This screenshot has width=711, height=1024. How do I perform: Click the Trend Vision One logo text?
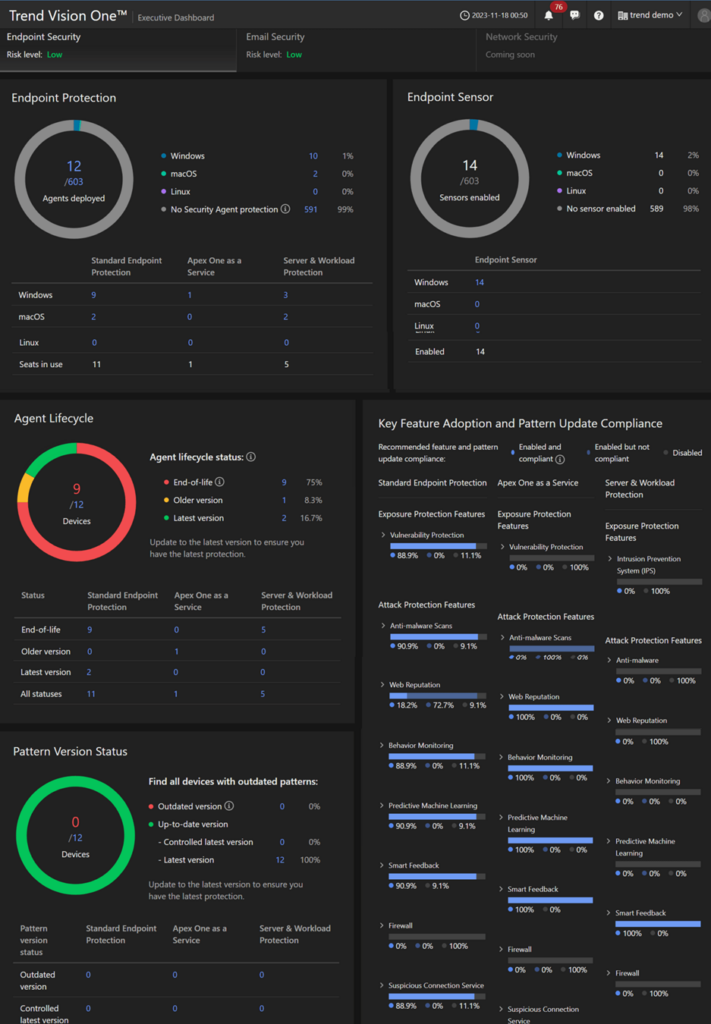click(68, 16)
